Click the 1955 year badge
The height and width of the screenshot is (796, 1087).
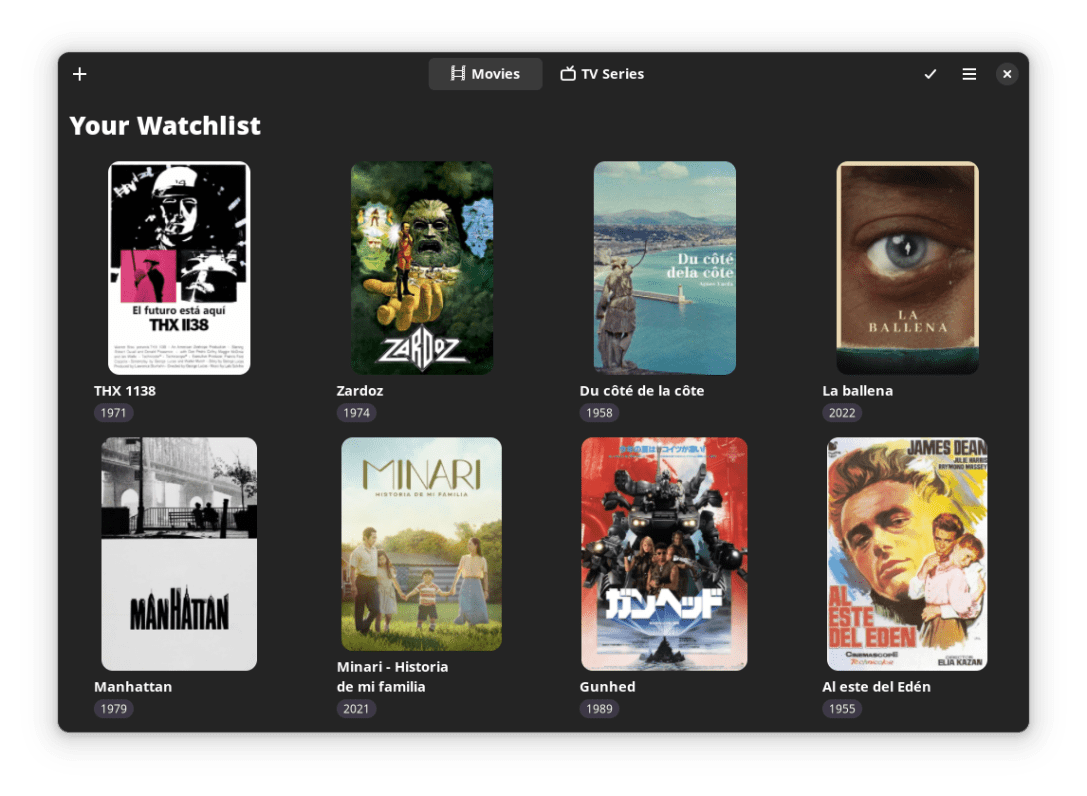point(842,709)
